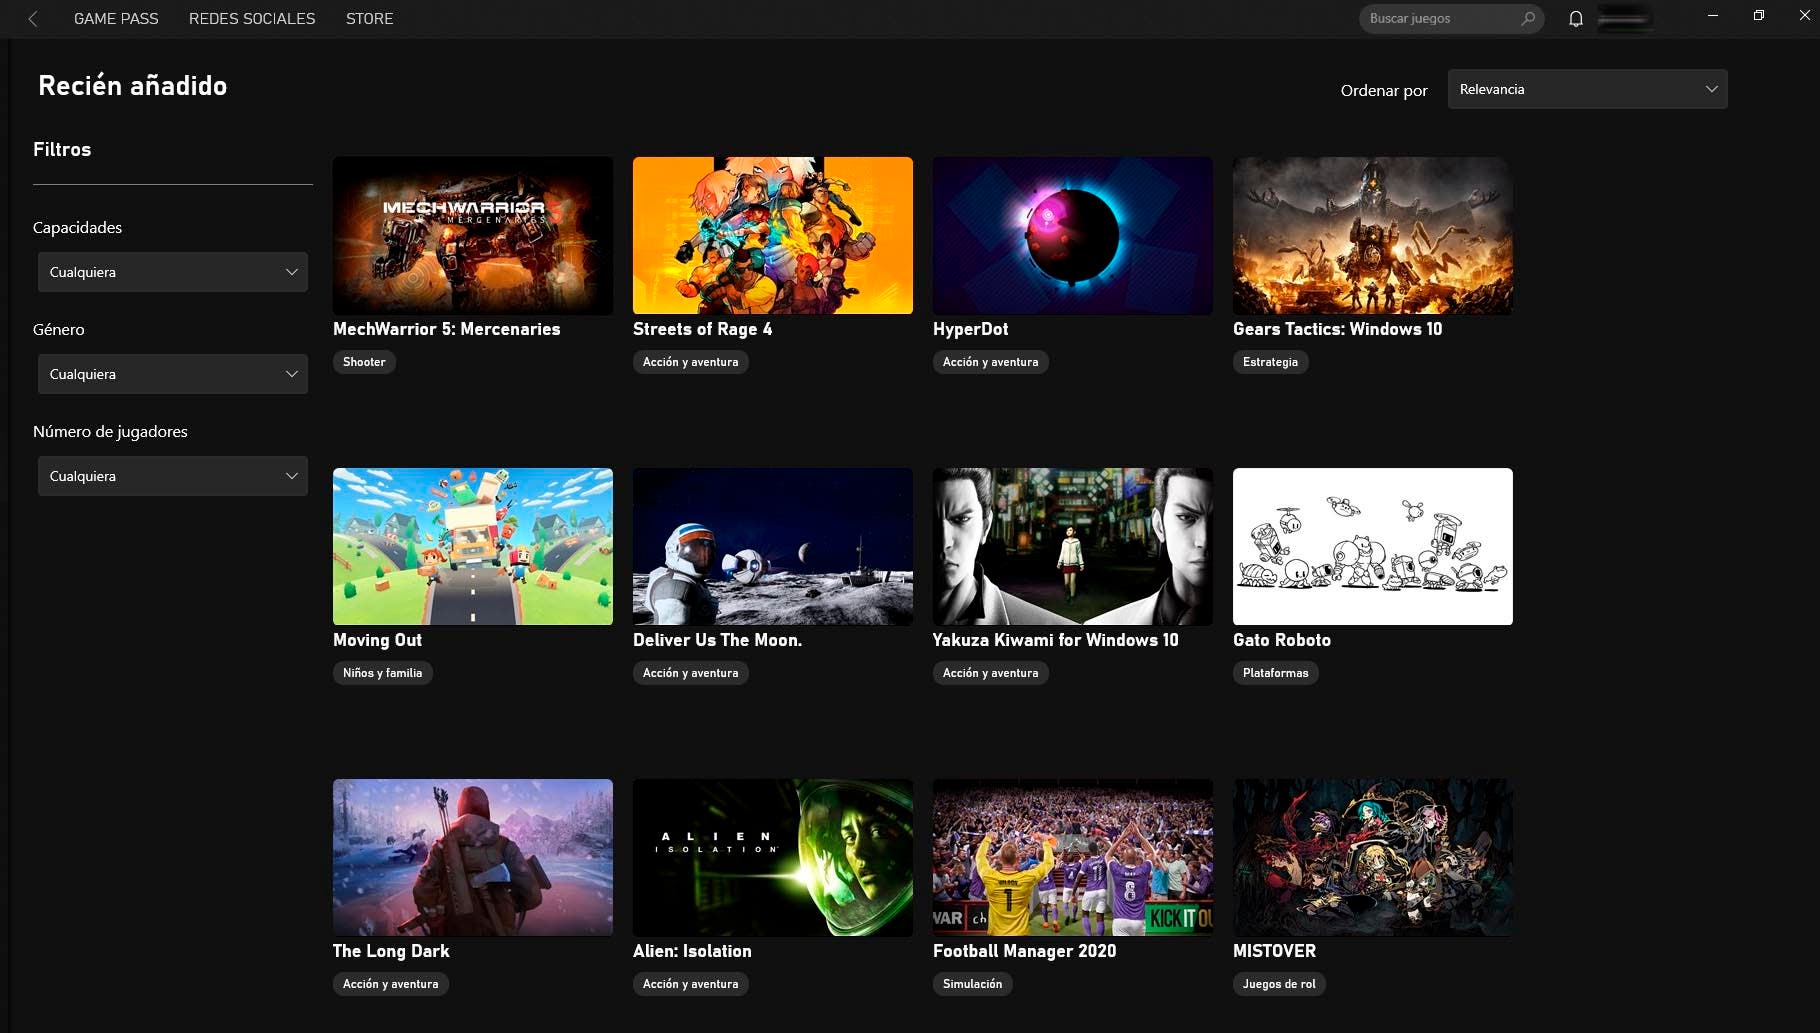Click the Football Manager 2020 title
The height and width of the screenshot is (1033, 1820).
(1024, 951)
